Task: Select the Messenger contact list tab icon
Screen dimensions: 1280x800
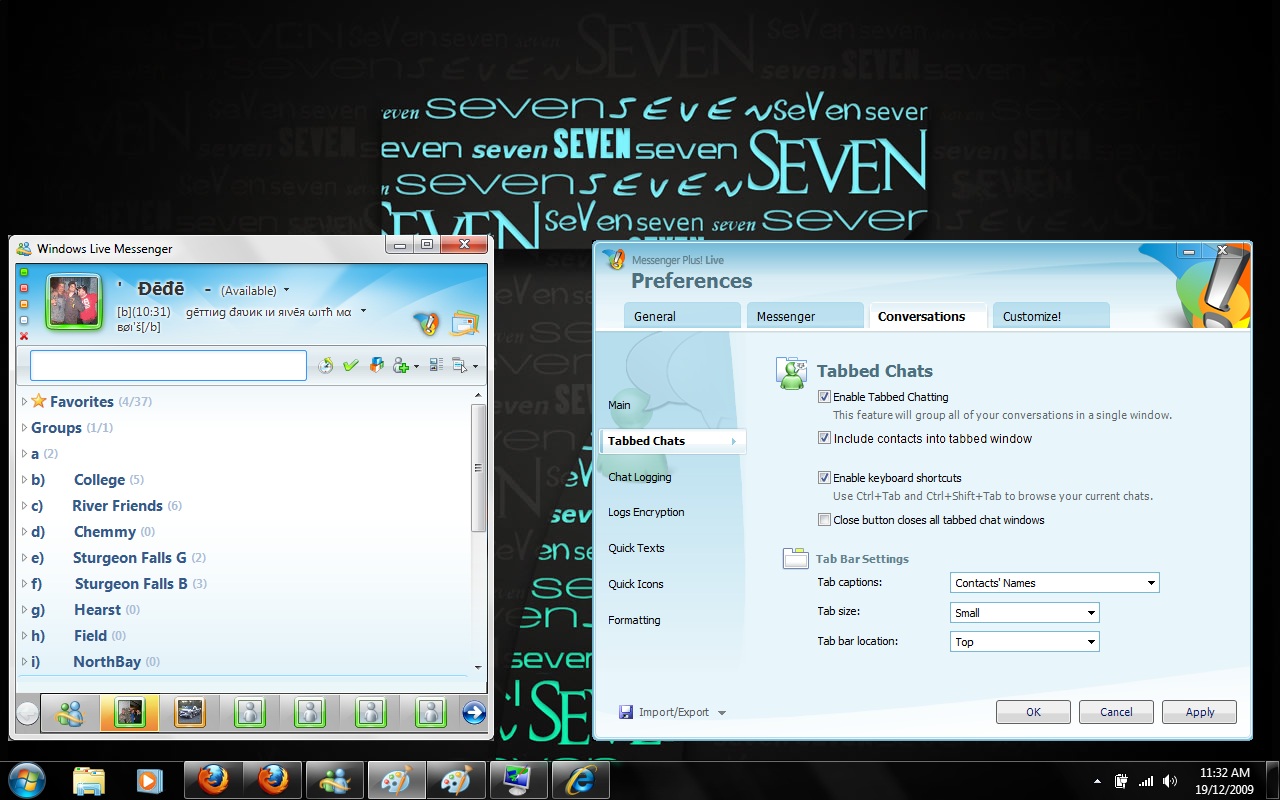Action: pos(70,712)
